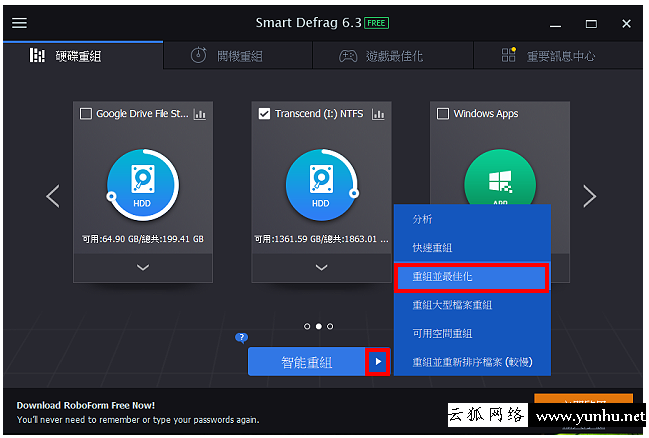Go to the first page dot
This screenshot has height=438, width=649.
coord(307,327)
